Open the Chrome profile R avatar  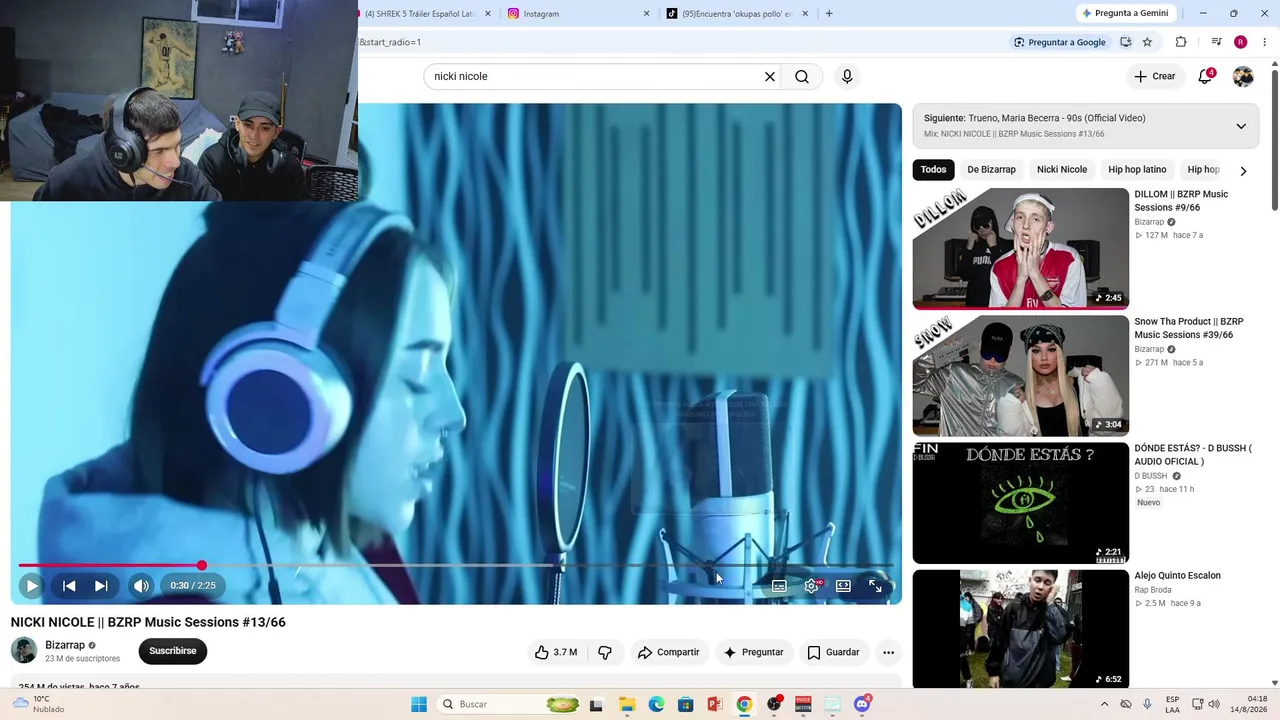[x=1240, y=42]
